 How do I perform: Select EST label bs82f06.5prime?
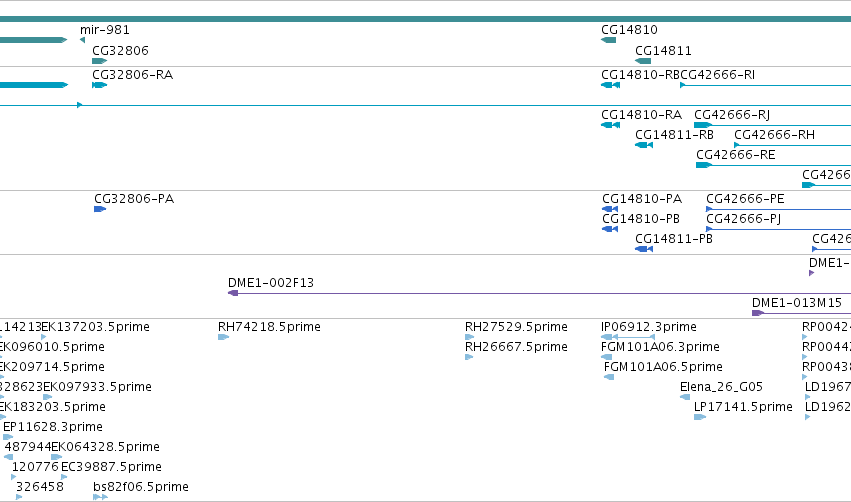click(141, 487)
